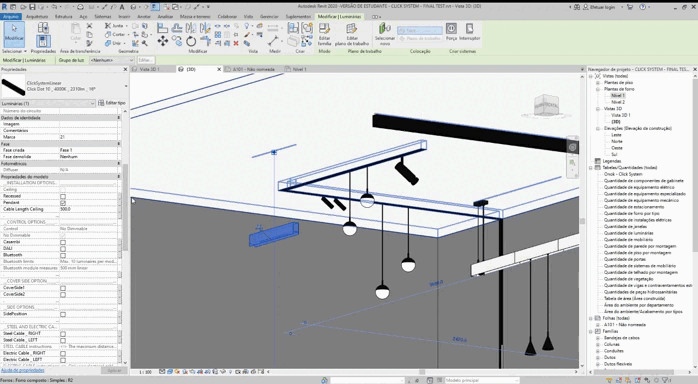Open the Grupo de luz dropdown
Image resolution: width=698 pixels, height=384 pixels.
coord(111,60)
